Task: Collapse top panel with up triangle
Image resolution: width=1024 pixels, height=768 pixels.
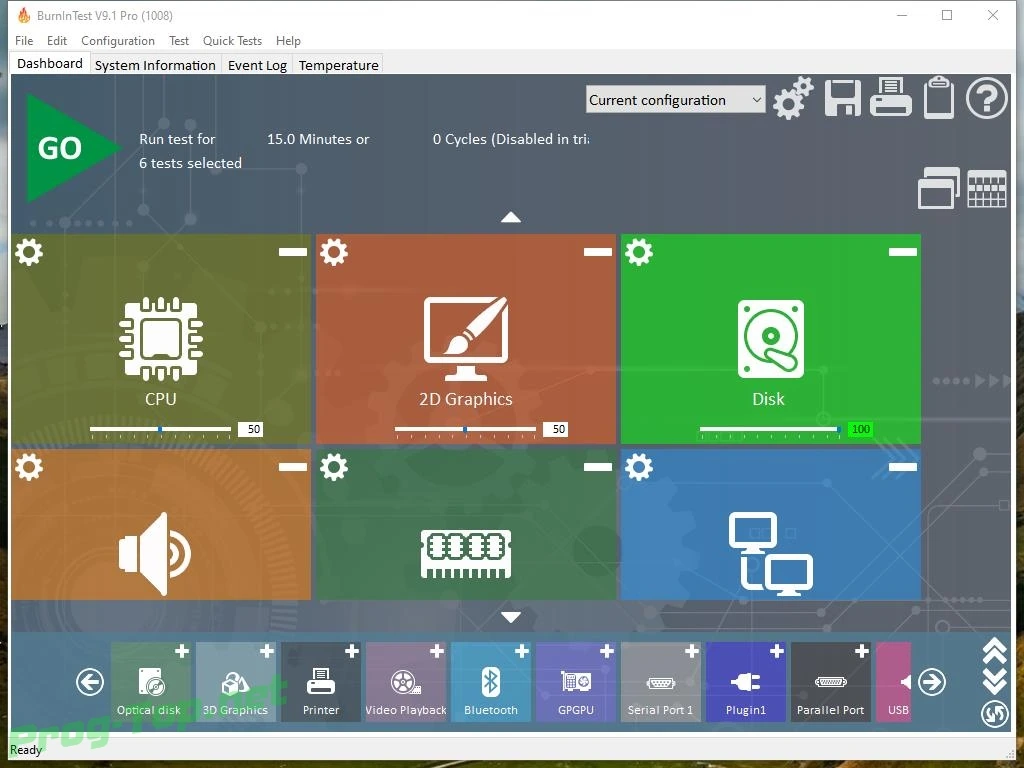Action: 511,217
